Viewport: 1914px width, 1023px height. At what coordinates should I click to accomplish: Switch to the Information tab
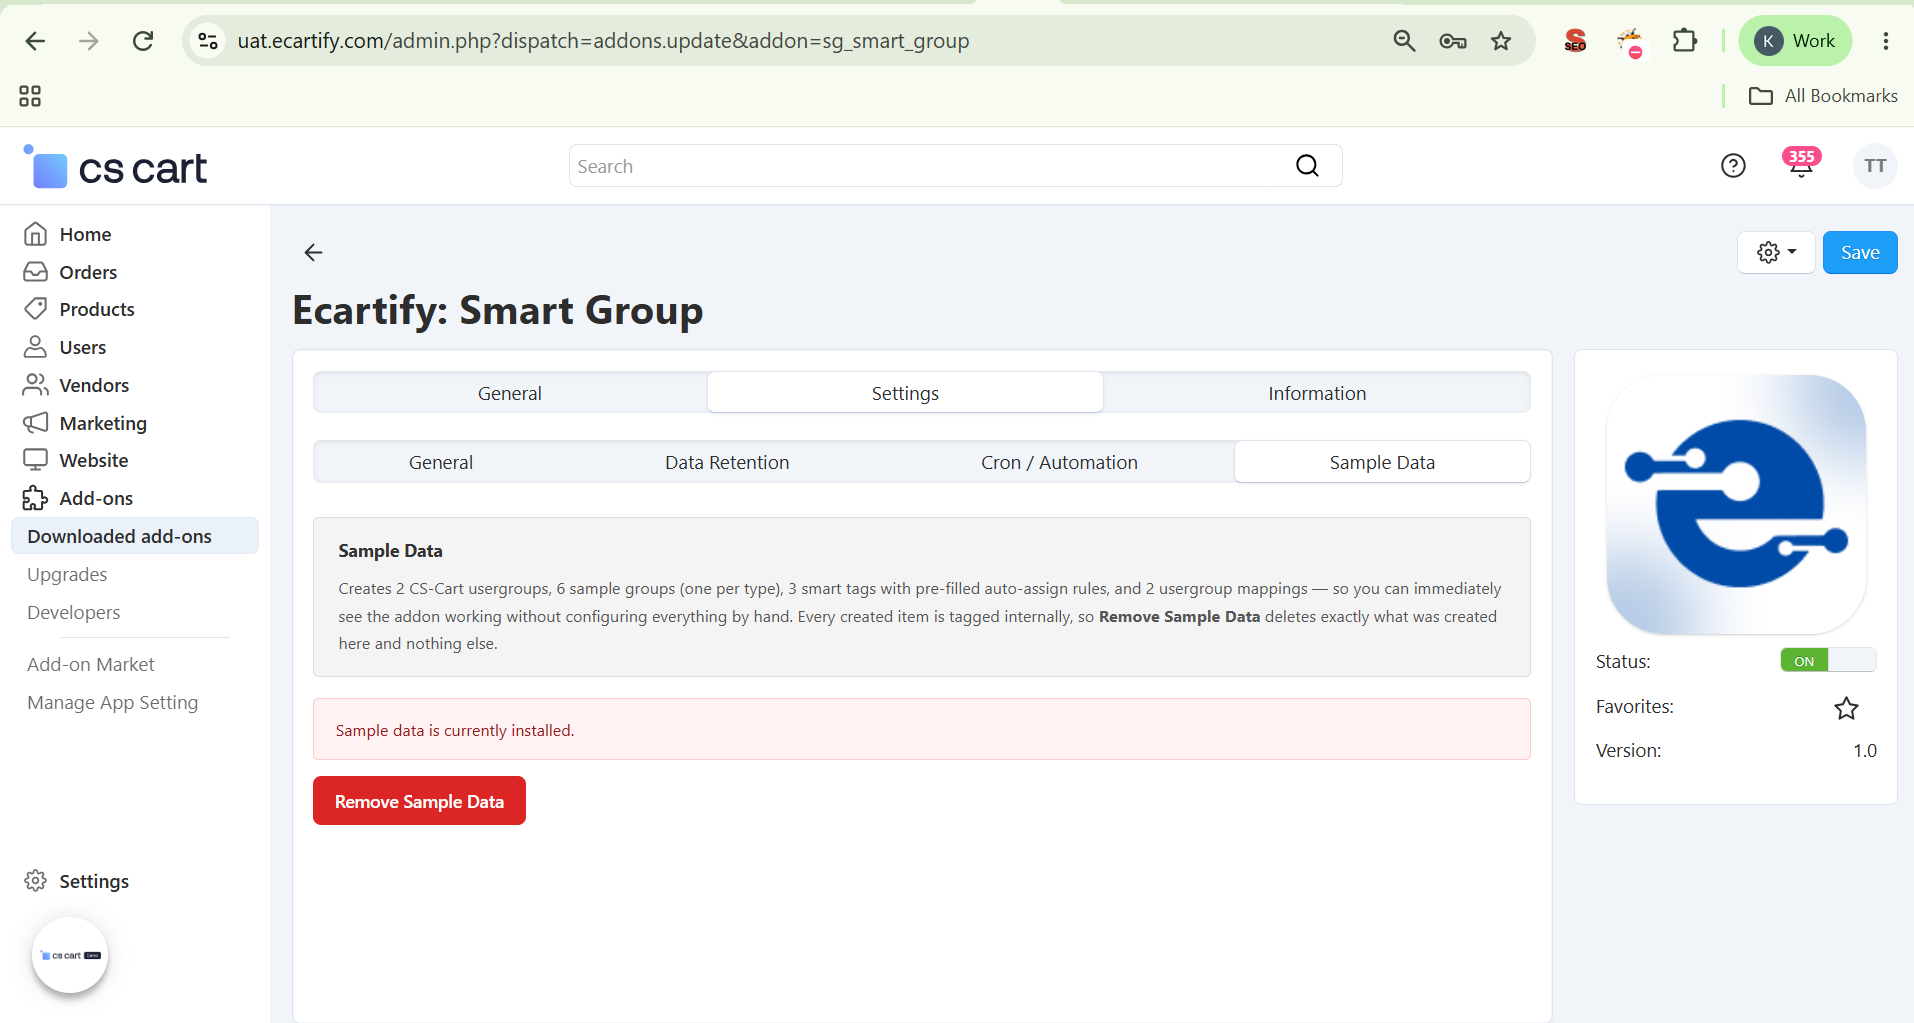(1317, 393)
